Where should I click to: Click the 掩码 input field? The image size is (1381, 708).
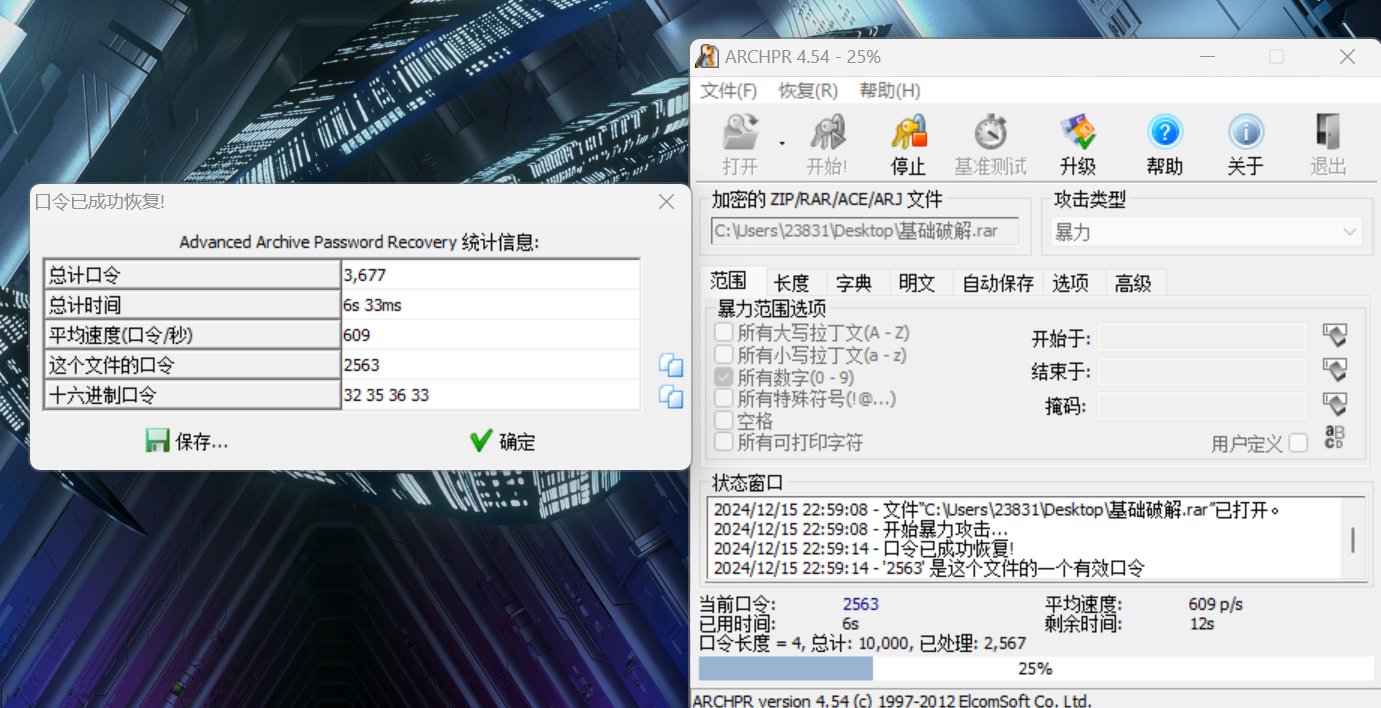click(x=1202, y=406)
